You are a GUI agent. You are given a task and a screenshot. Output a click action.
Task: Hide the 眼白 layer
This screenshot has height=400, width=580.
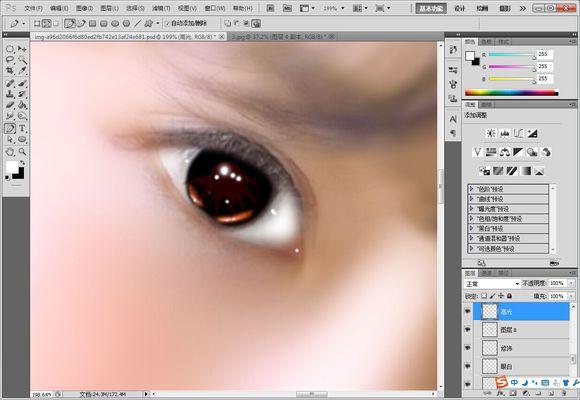[468, 366]
